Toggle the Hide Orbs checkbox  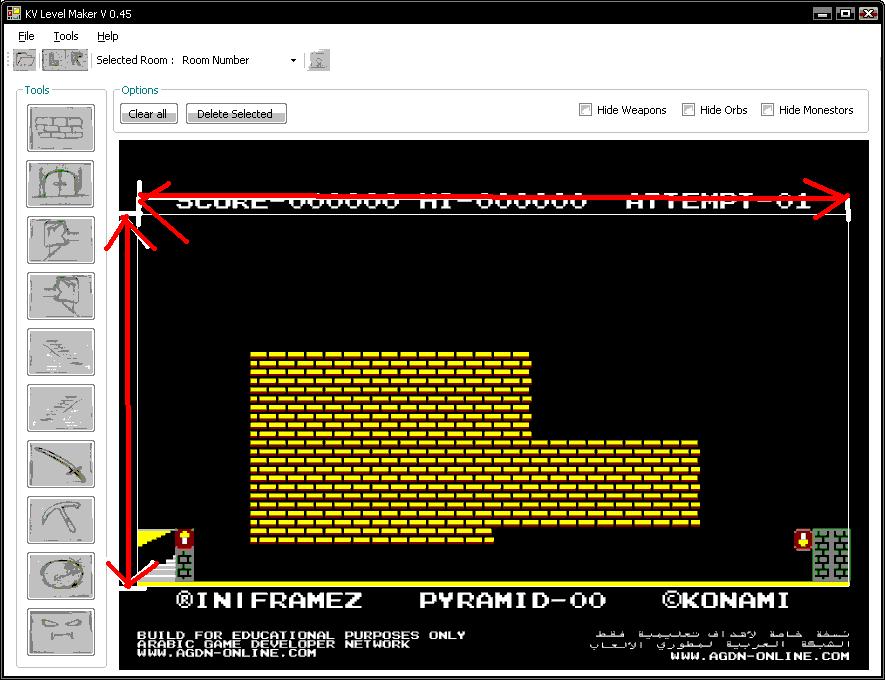tap(688, 109)
